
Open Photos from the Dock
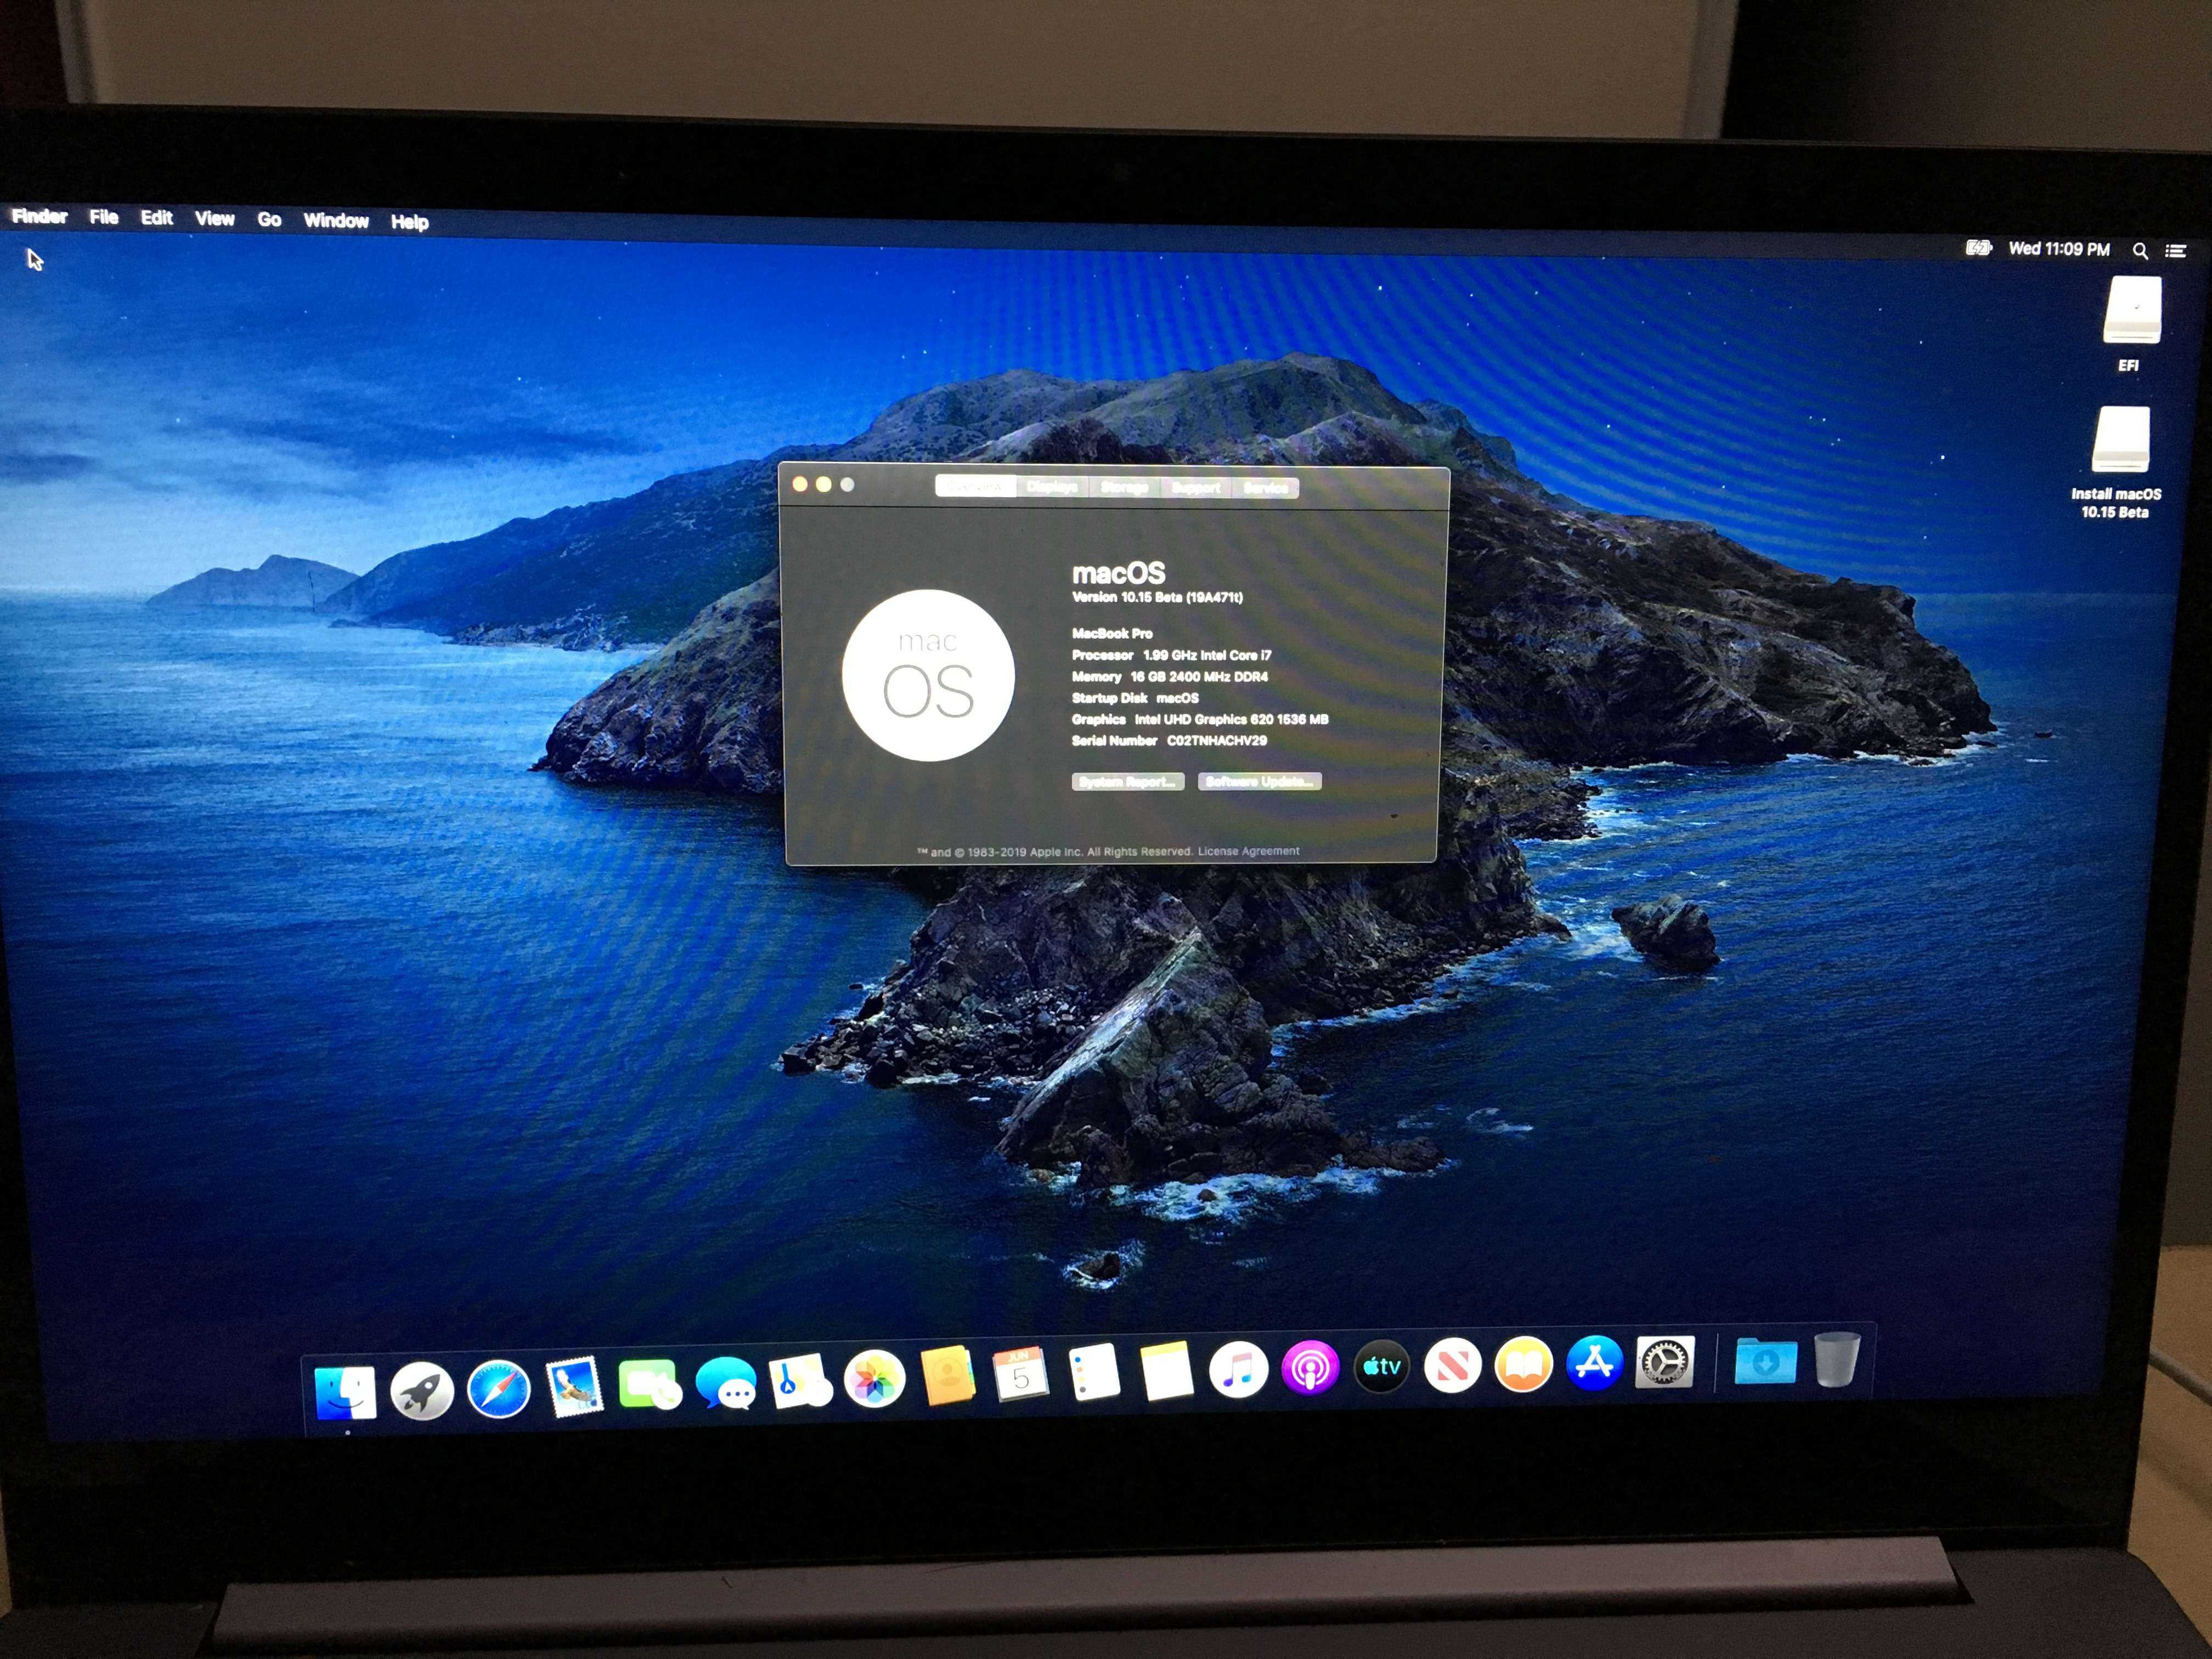point(874,1379)
